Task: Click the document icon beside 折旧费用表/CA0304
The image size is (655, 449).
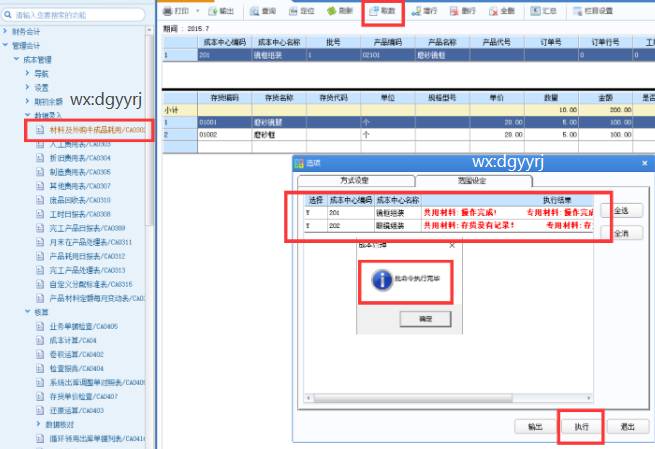Action: [40, 158]
